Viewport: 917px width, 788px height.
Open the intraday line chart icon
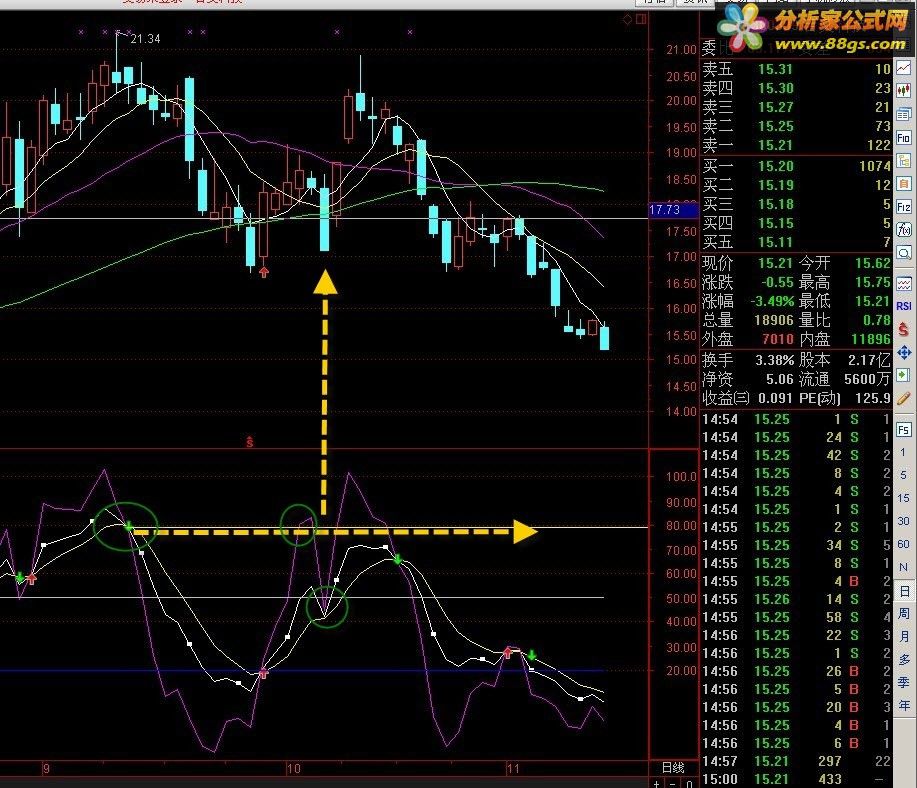click(x=904, y=68)
